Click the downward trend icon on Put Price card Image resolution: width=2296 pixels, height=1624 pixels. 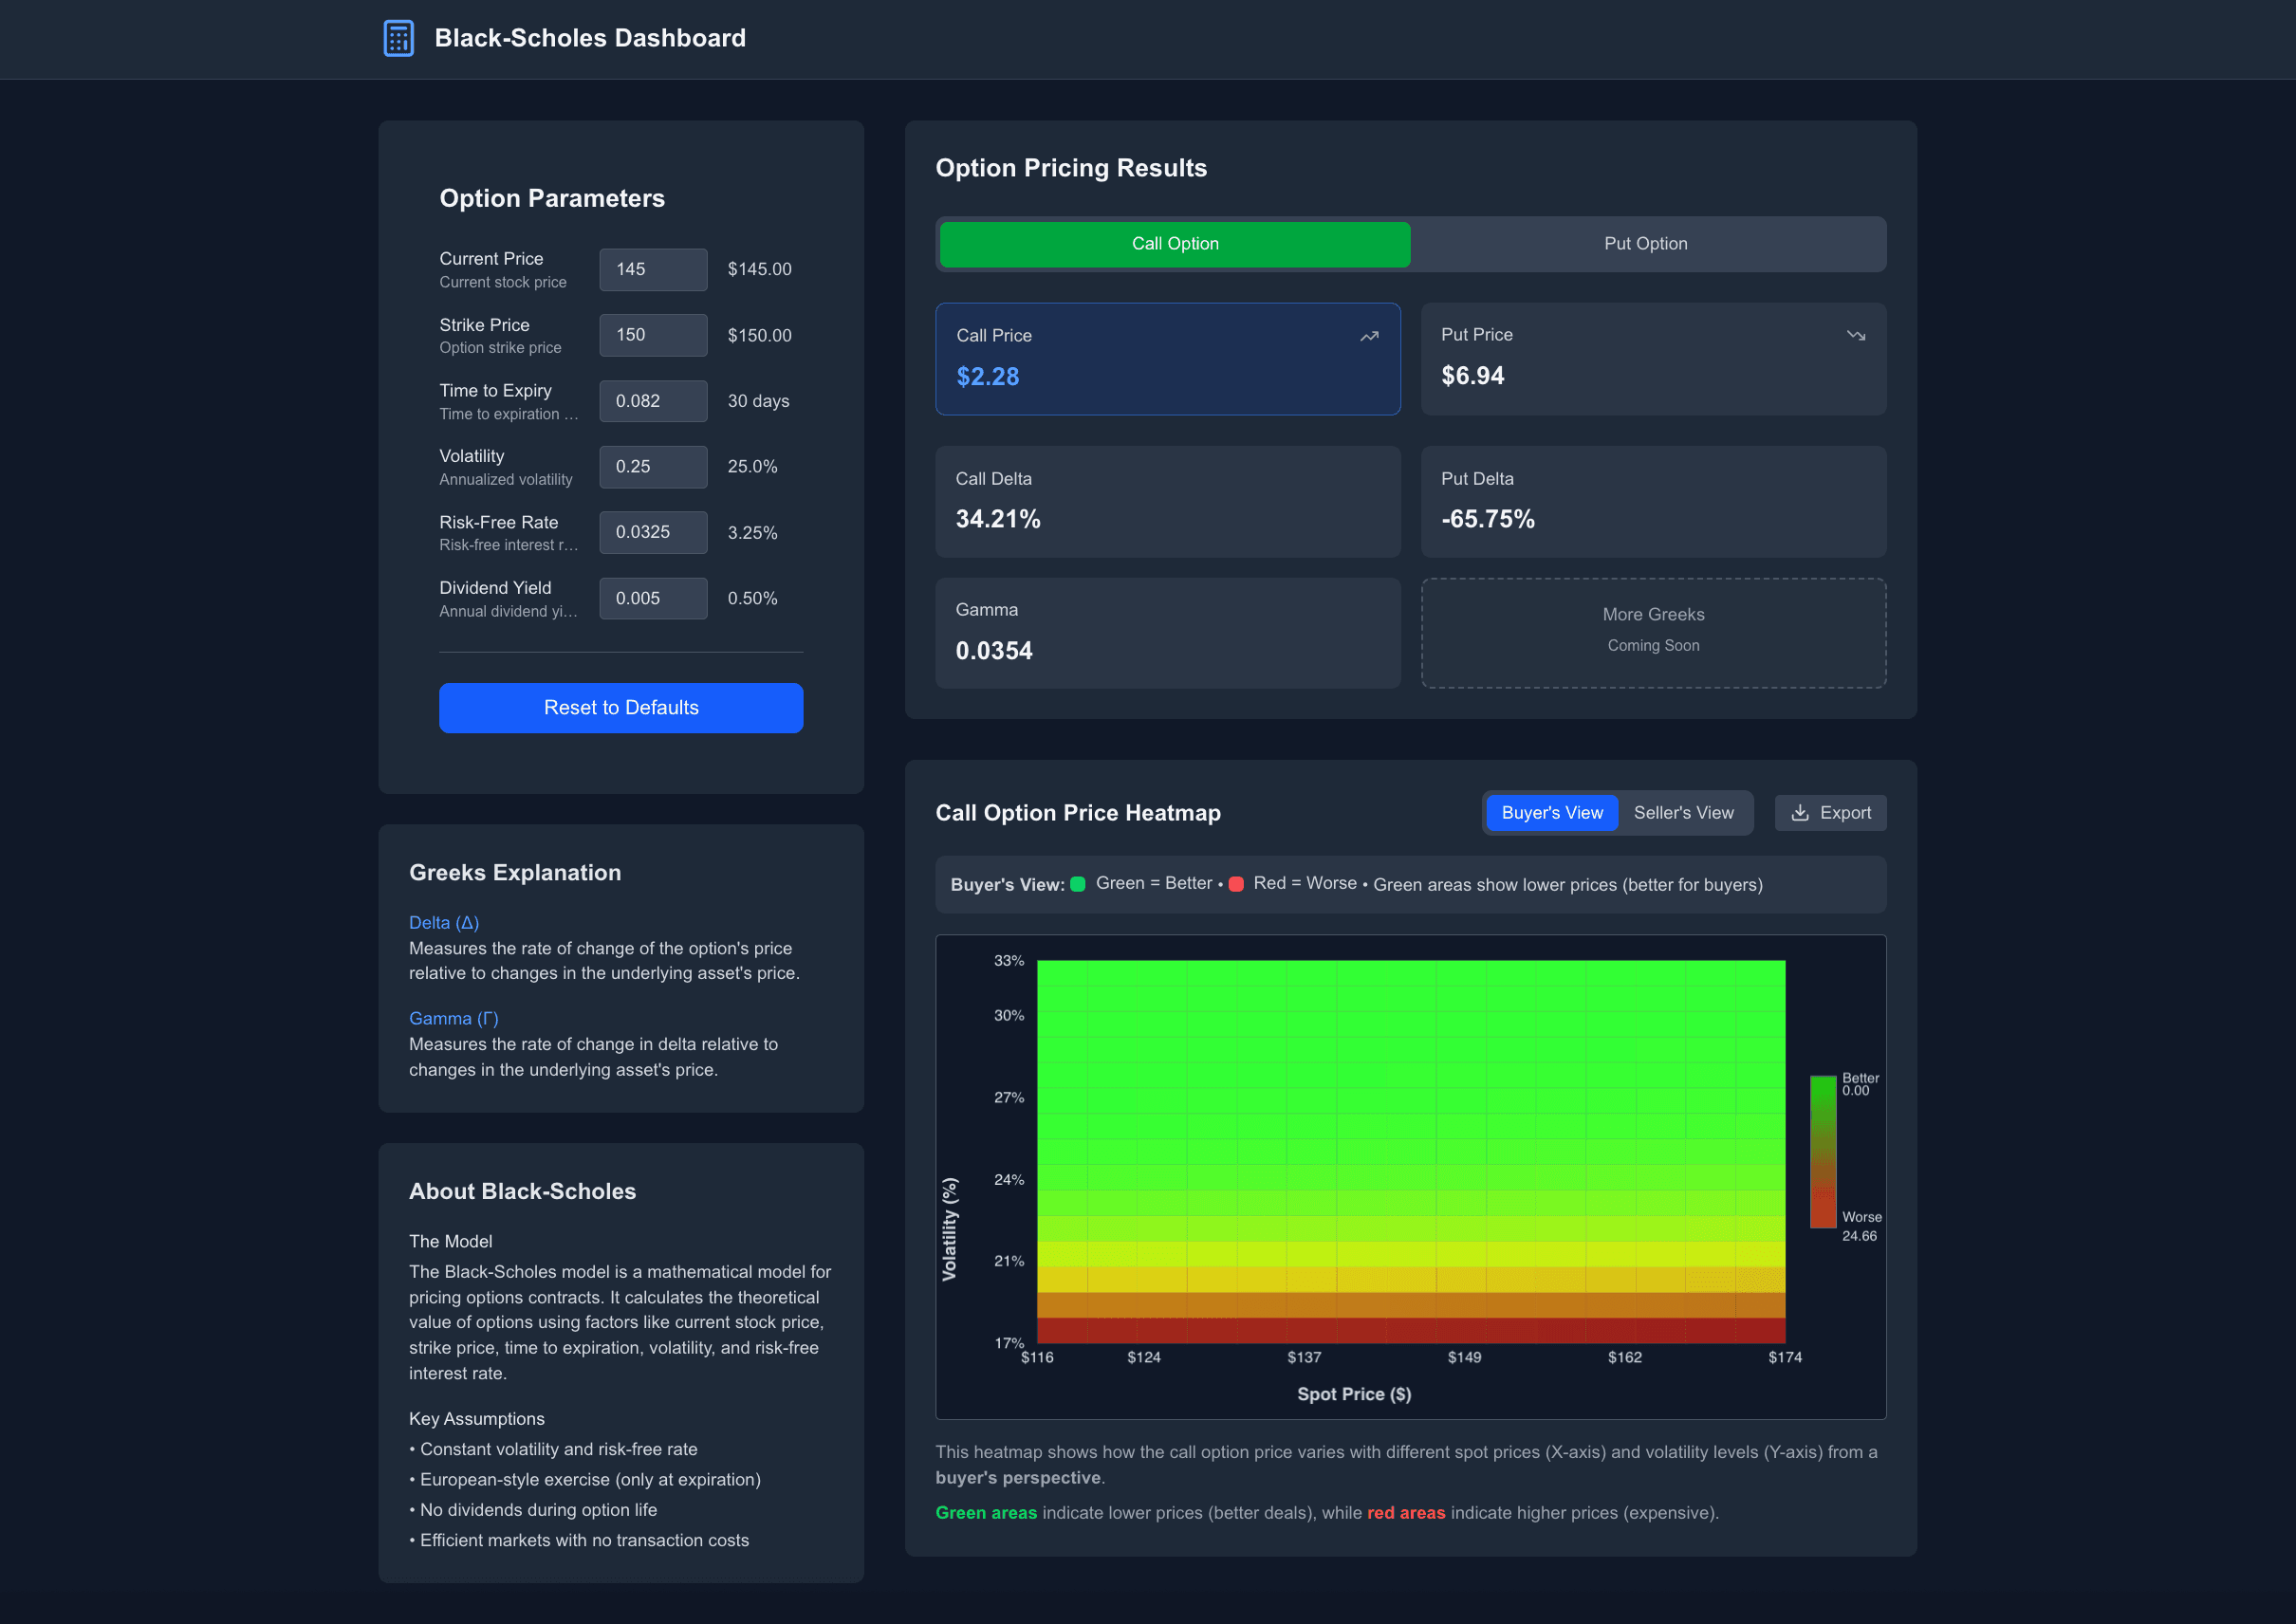tap(1857, 336)
